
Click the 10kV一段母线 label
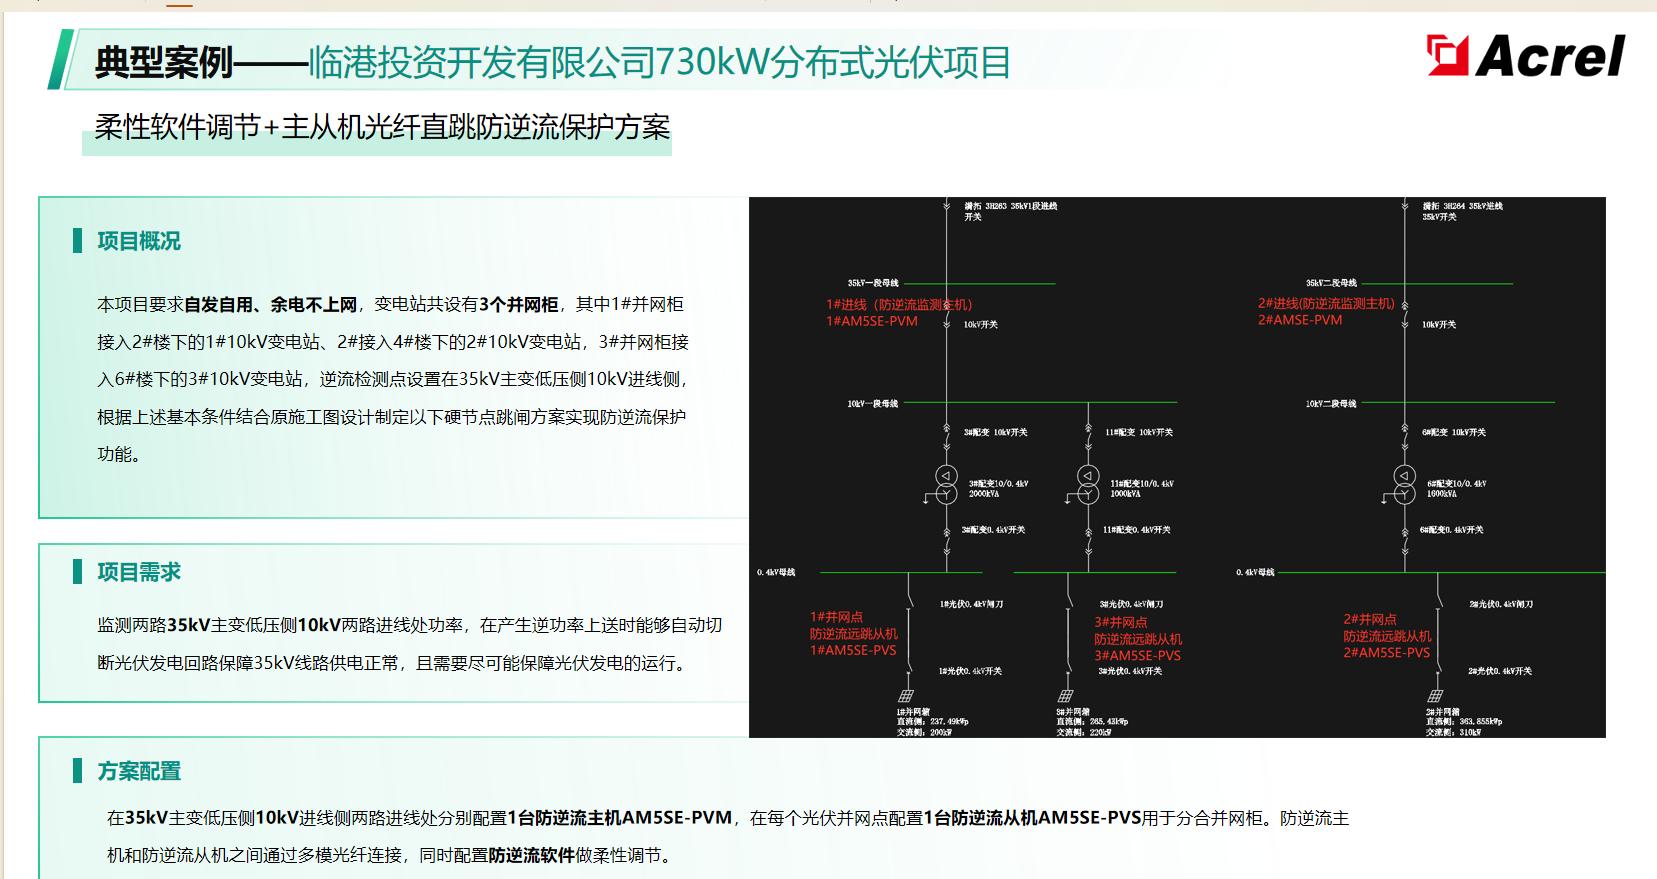873,404
